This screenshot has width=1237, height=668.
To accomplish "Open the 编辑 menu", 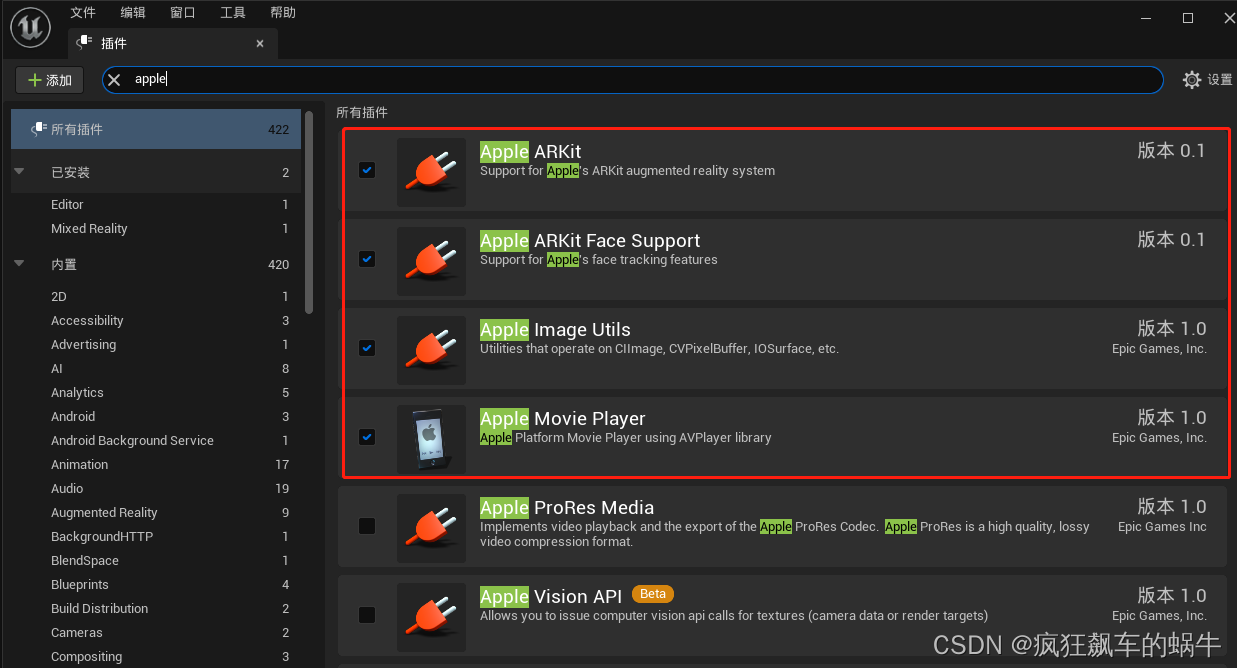I will point(133,13).
